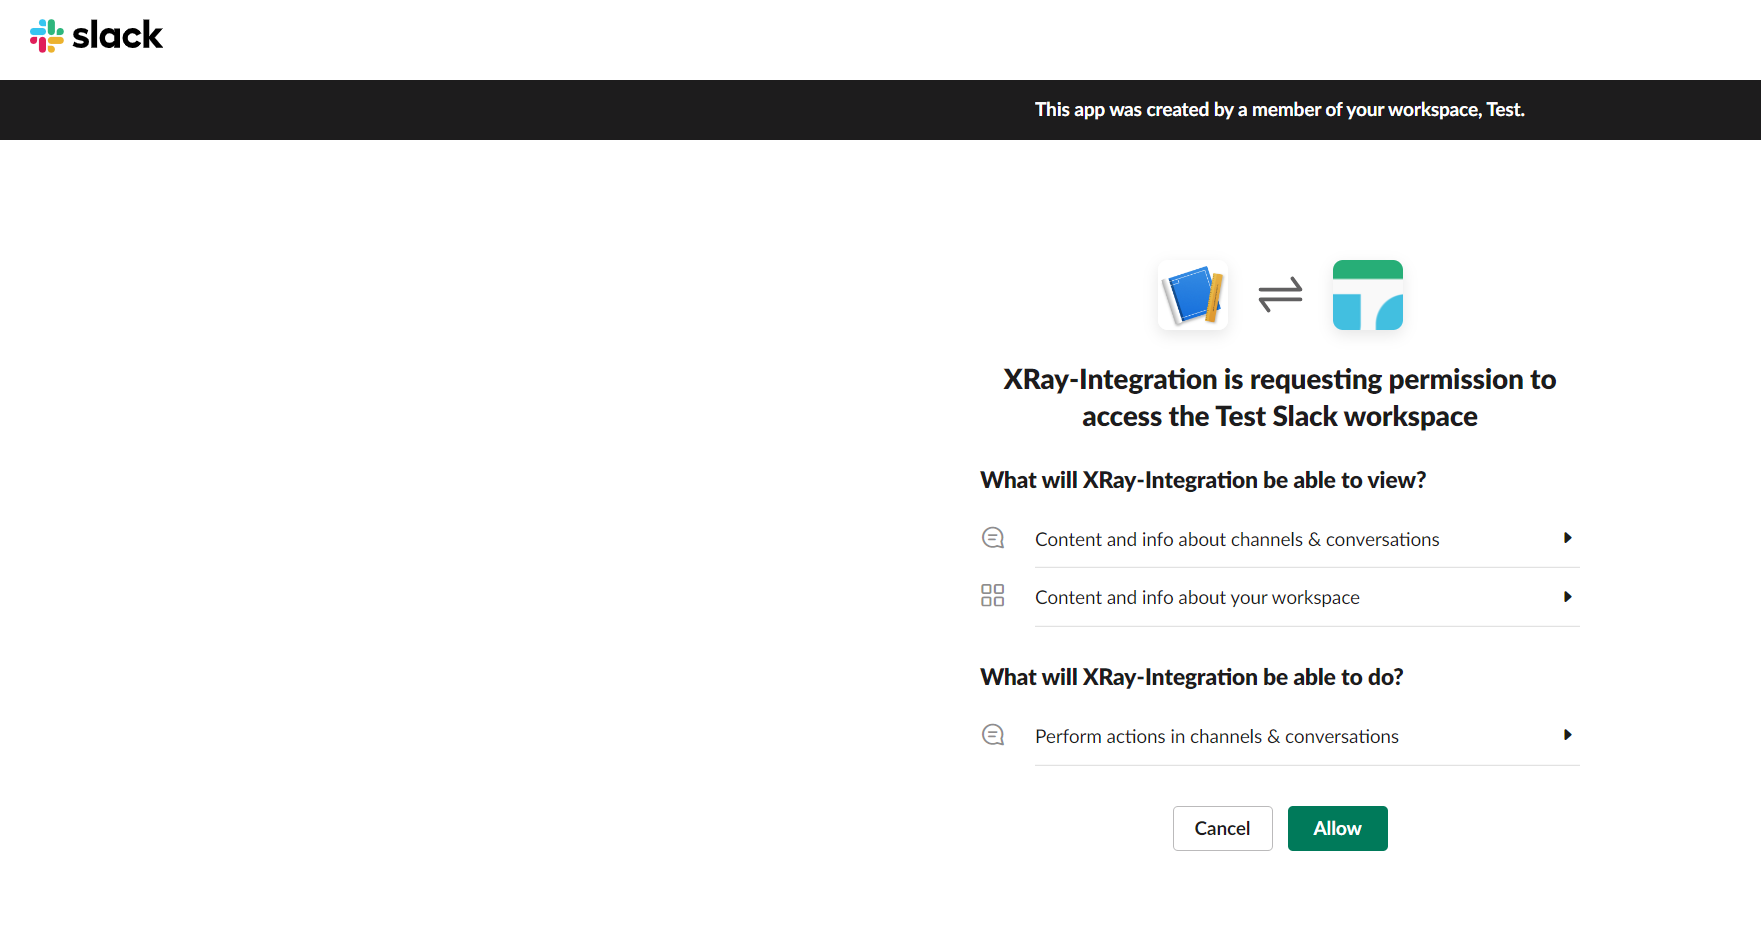Expand arrow for Content about channels & conversations

(1567, 538)
